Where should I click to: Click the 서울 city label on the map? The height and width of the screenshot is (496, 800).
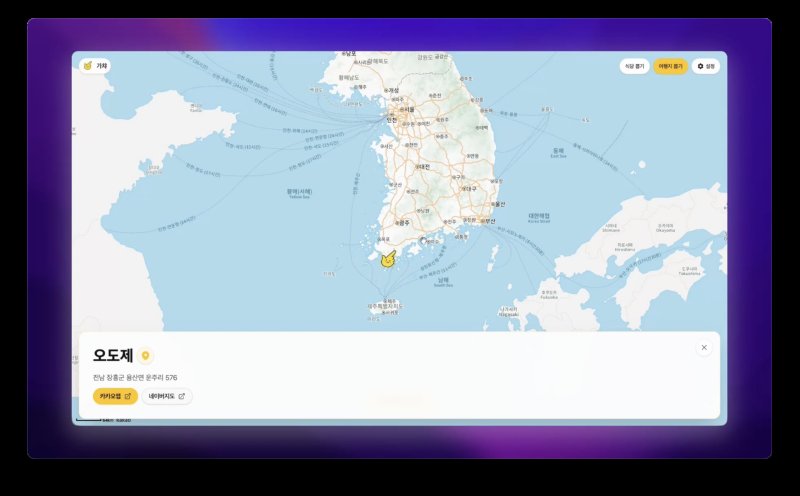click(x=407, y=108)
